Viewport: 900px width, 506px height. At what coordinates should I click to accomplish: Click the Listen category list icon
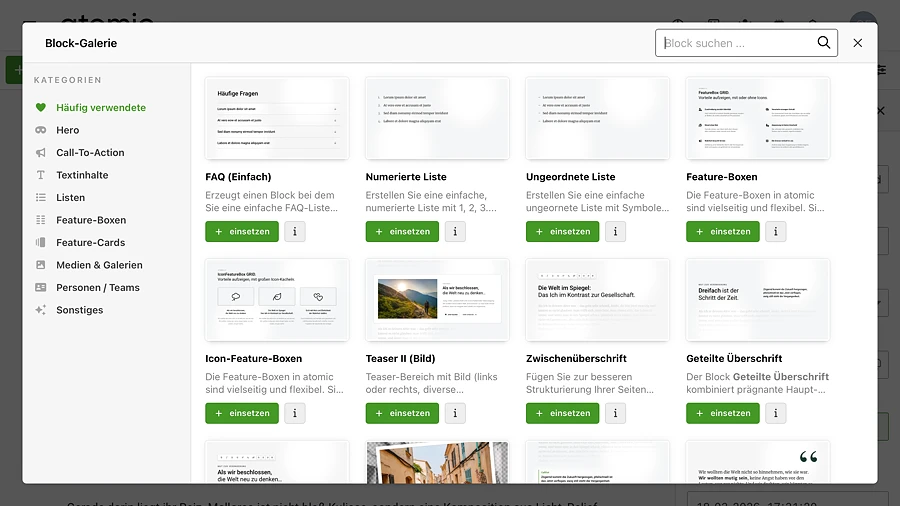tap(41, 198)
